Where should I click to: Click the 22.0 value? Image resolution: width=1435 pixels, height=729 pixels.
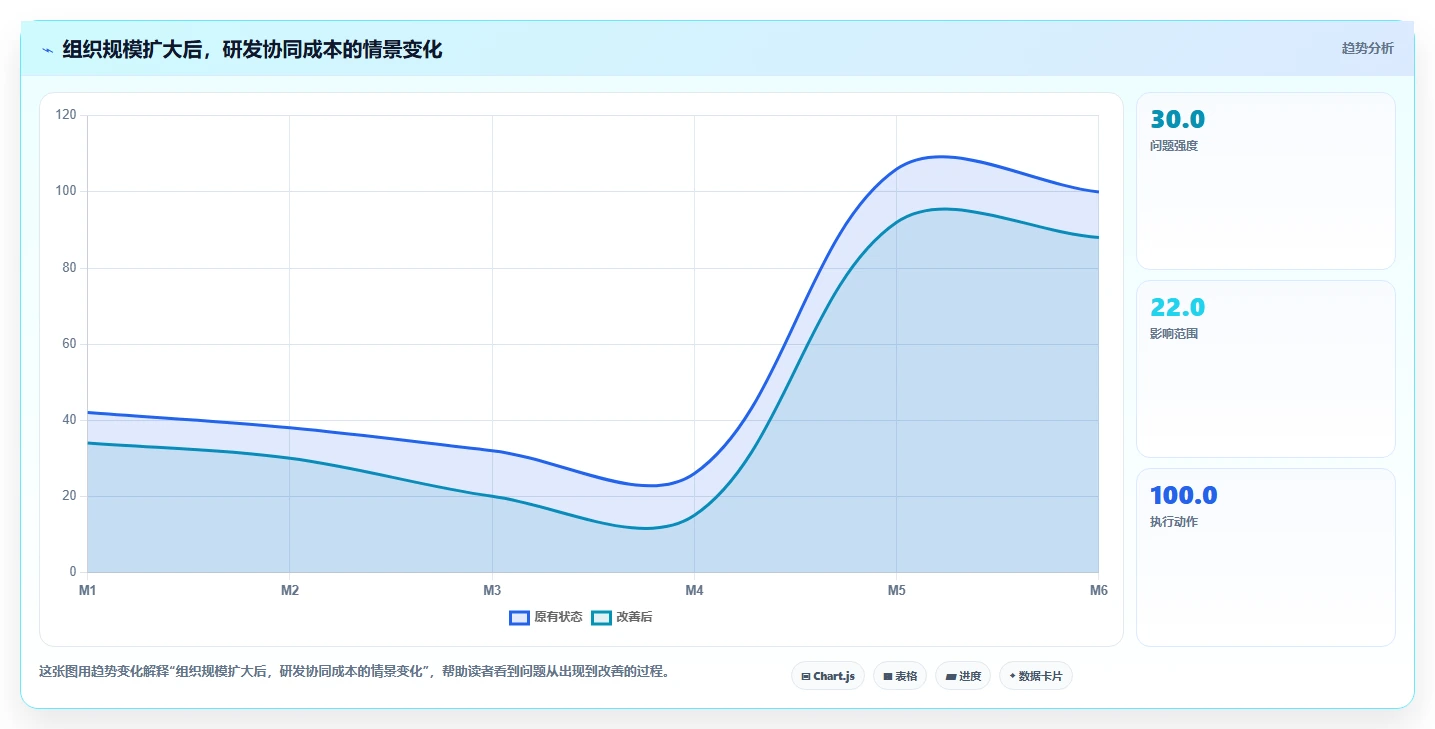[x=1178, y=308]
